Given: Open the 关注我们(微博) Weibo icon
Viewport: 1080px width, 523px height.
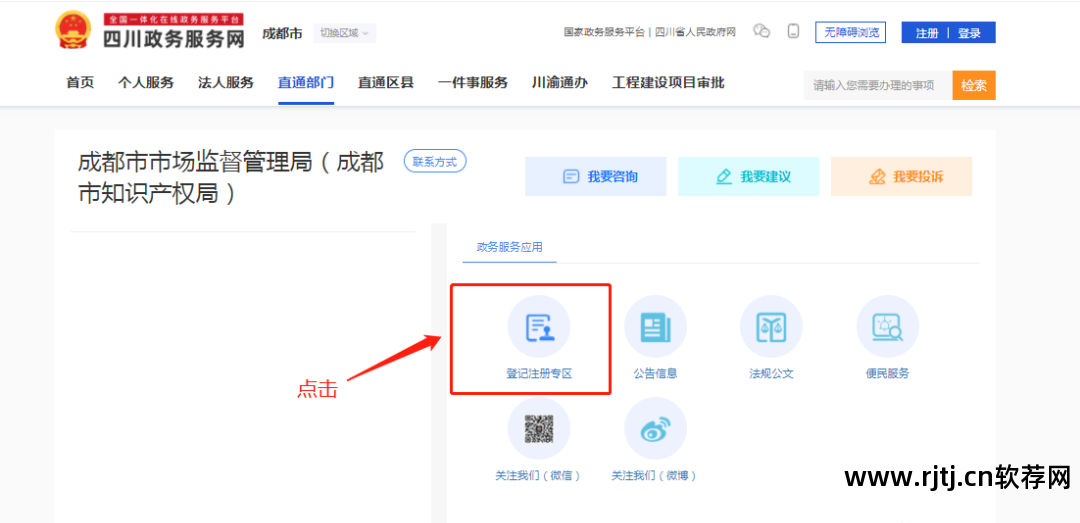Looking at the screenshot, I should tap(655, 429).
